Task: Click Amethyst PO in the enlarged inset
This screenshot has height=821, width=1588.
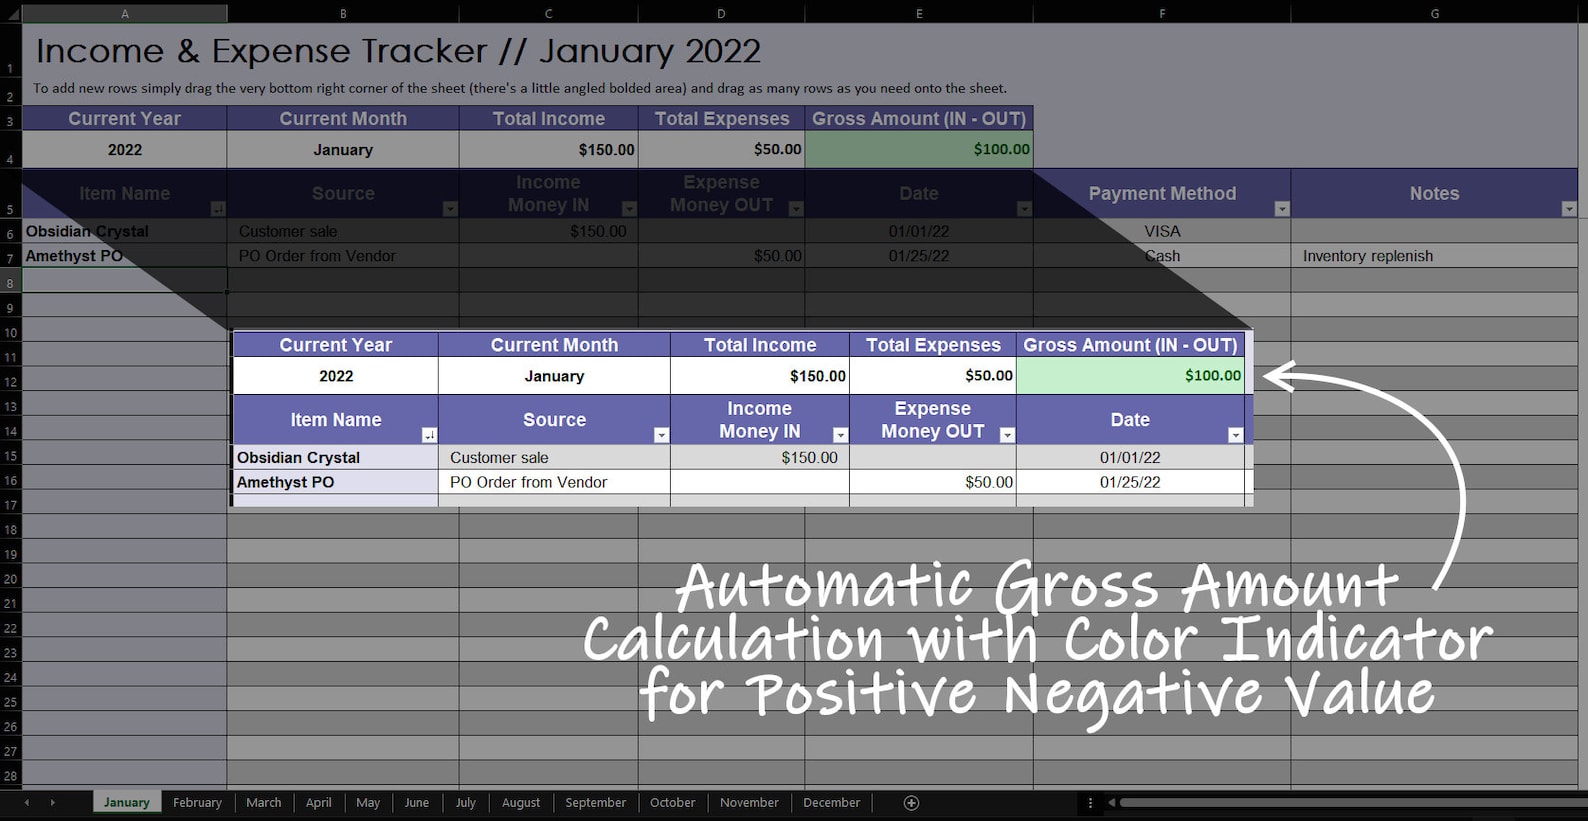Action: tap(335, 482)
